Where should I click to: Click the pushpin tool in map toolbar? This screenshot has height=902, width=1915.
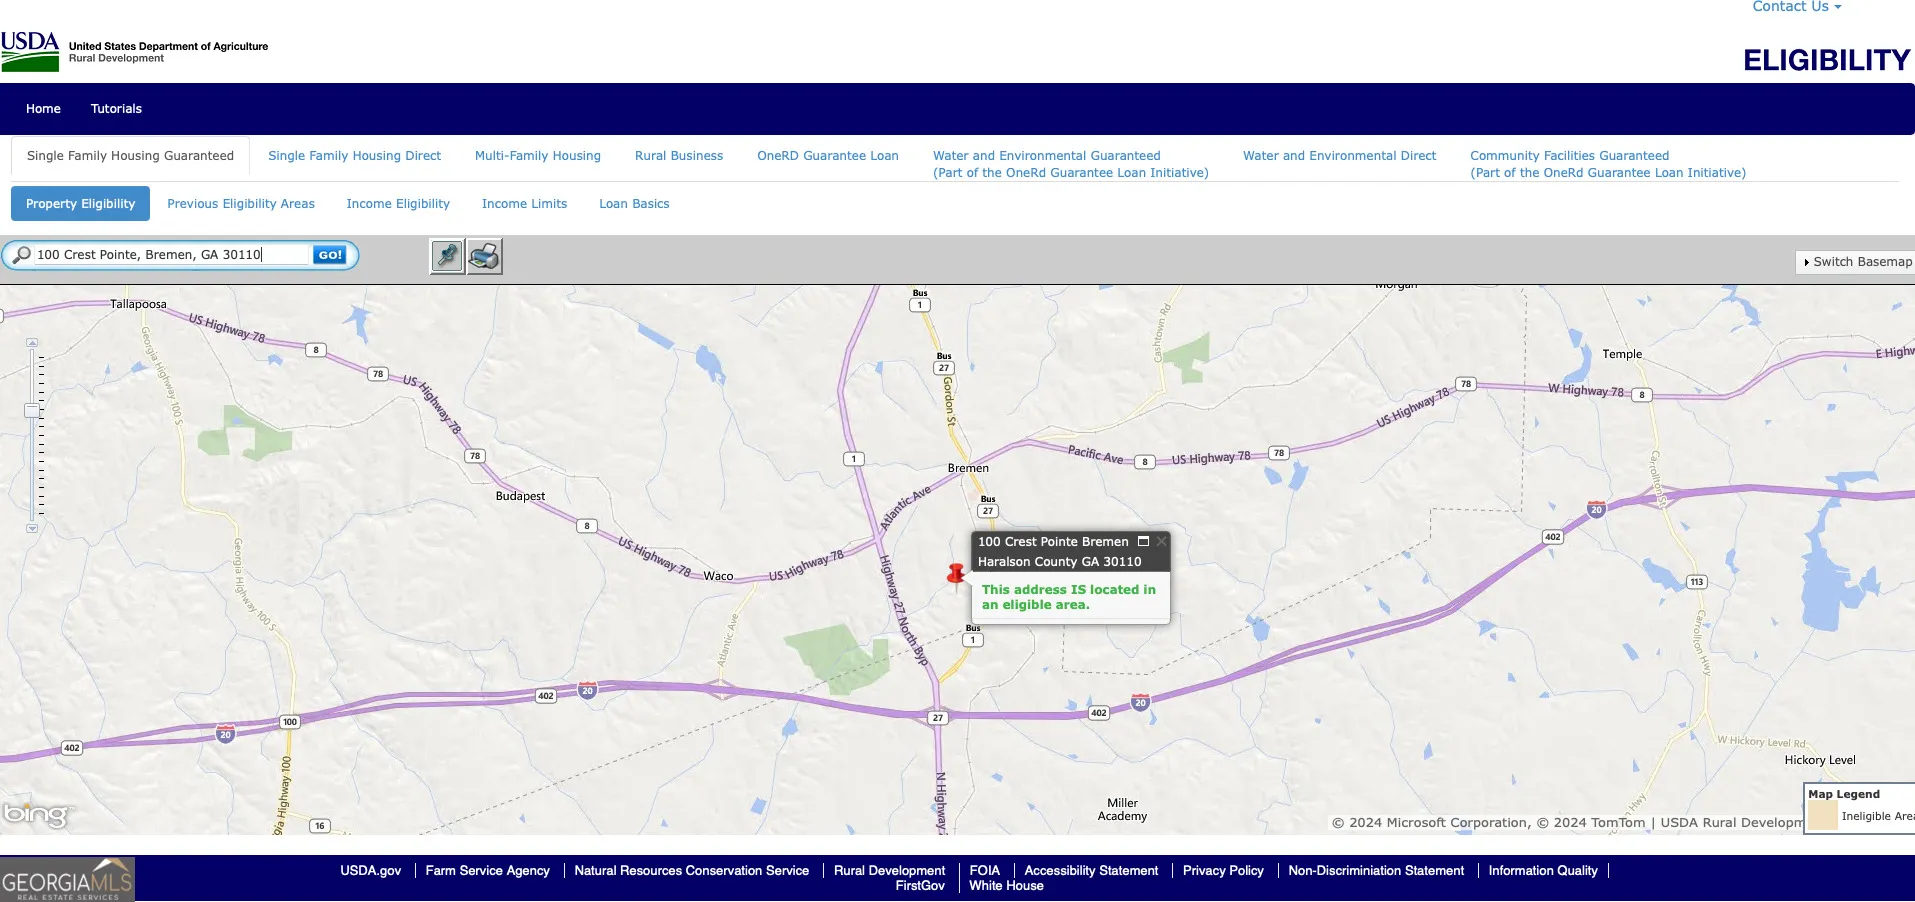[x=447, y=257]
